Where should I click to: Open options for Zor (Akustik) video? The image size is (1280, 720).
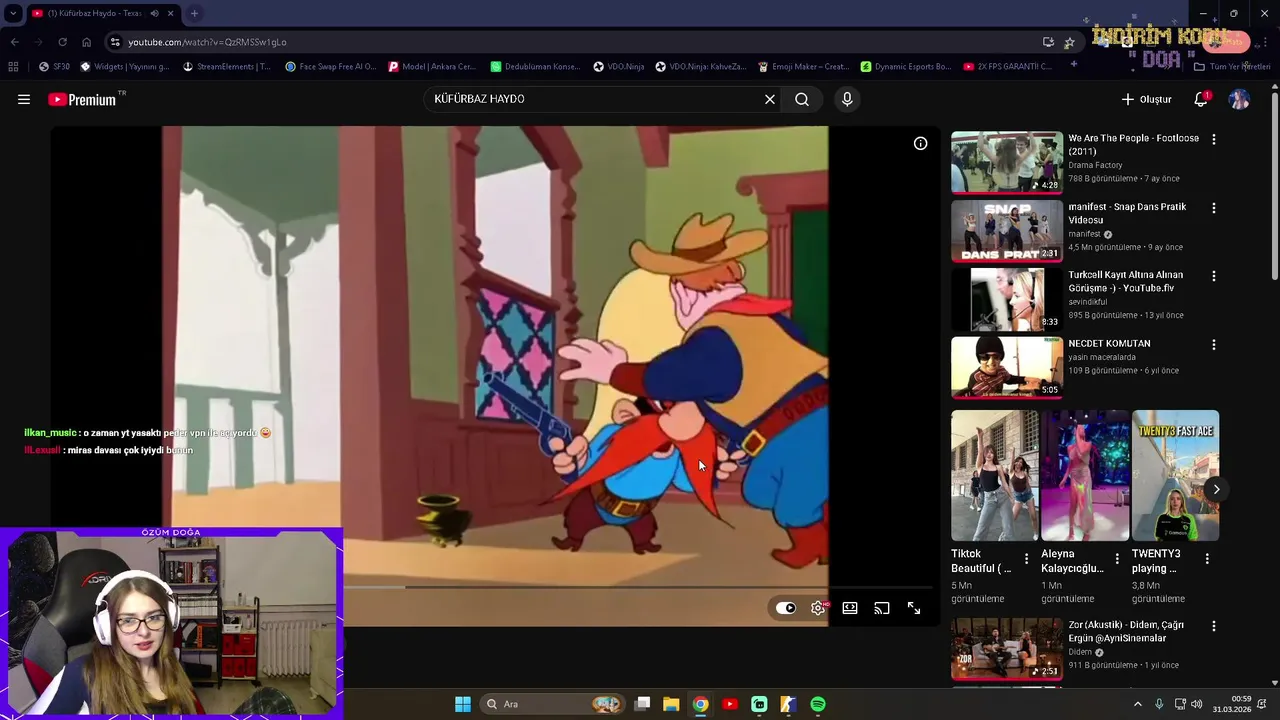click(x=1214, y=626)
